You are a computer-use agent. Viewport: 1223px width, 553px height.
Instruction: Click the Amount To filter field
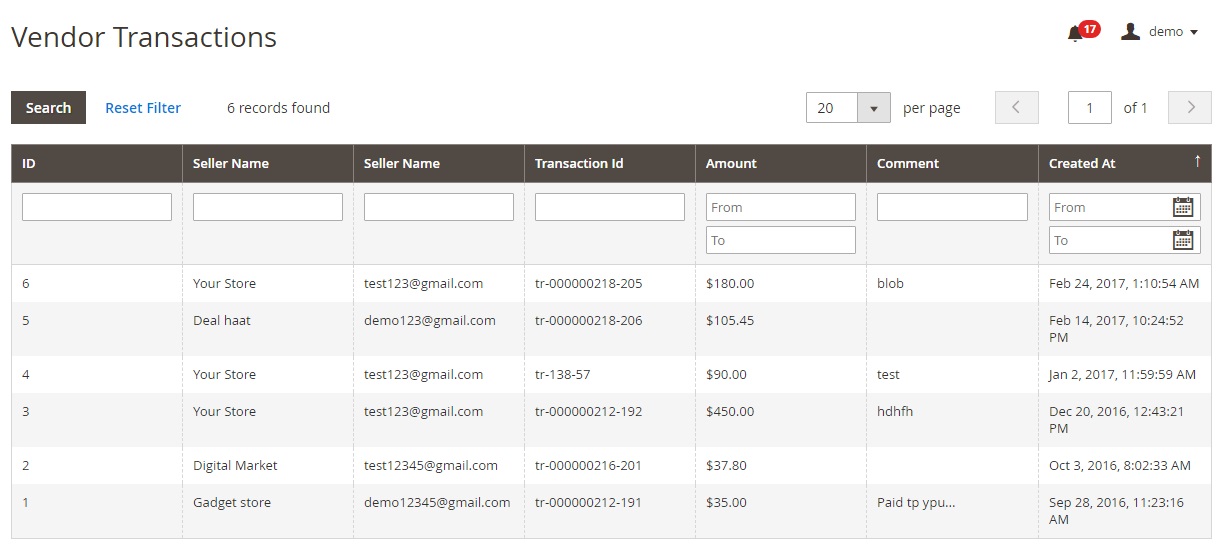(x=780, y=240)
